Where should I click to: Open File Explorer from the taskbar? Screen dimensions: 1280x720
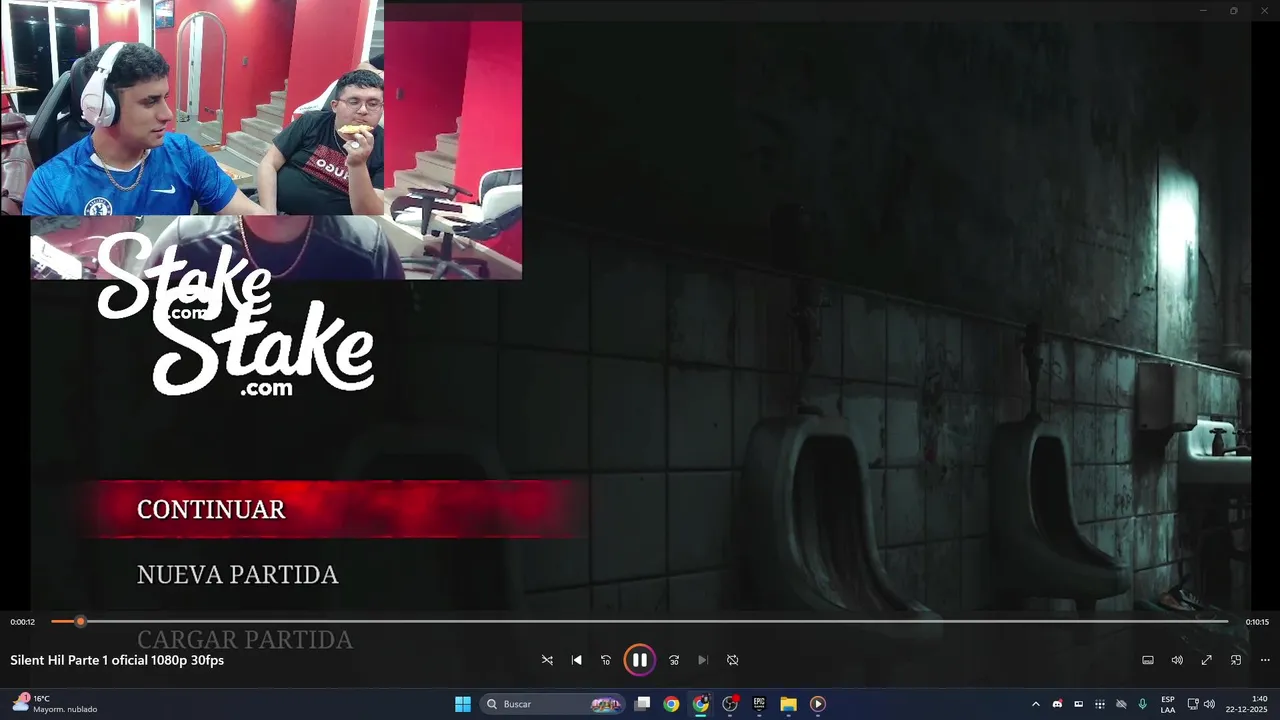coord(788,704)
